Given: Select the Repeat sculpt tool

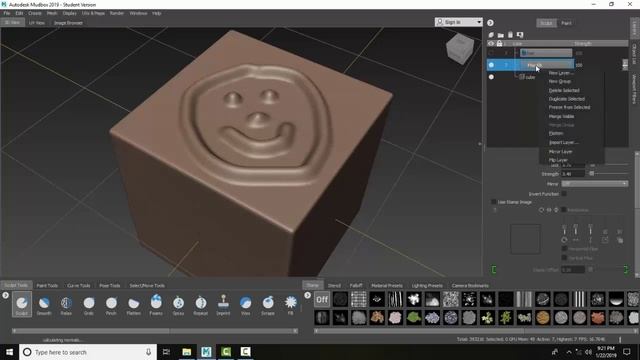Looking at the screenshot, I should tap(200, 304).
